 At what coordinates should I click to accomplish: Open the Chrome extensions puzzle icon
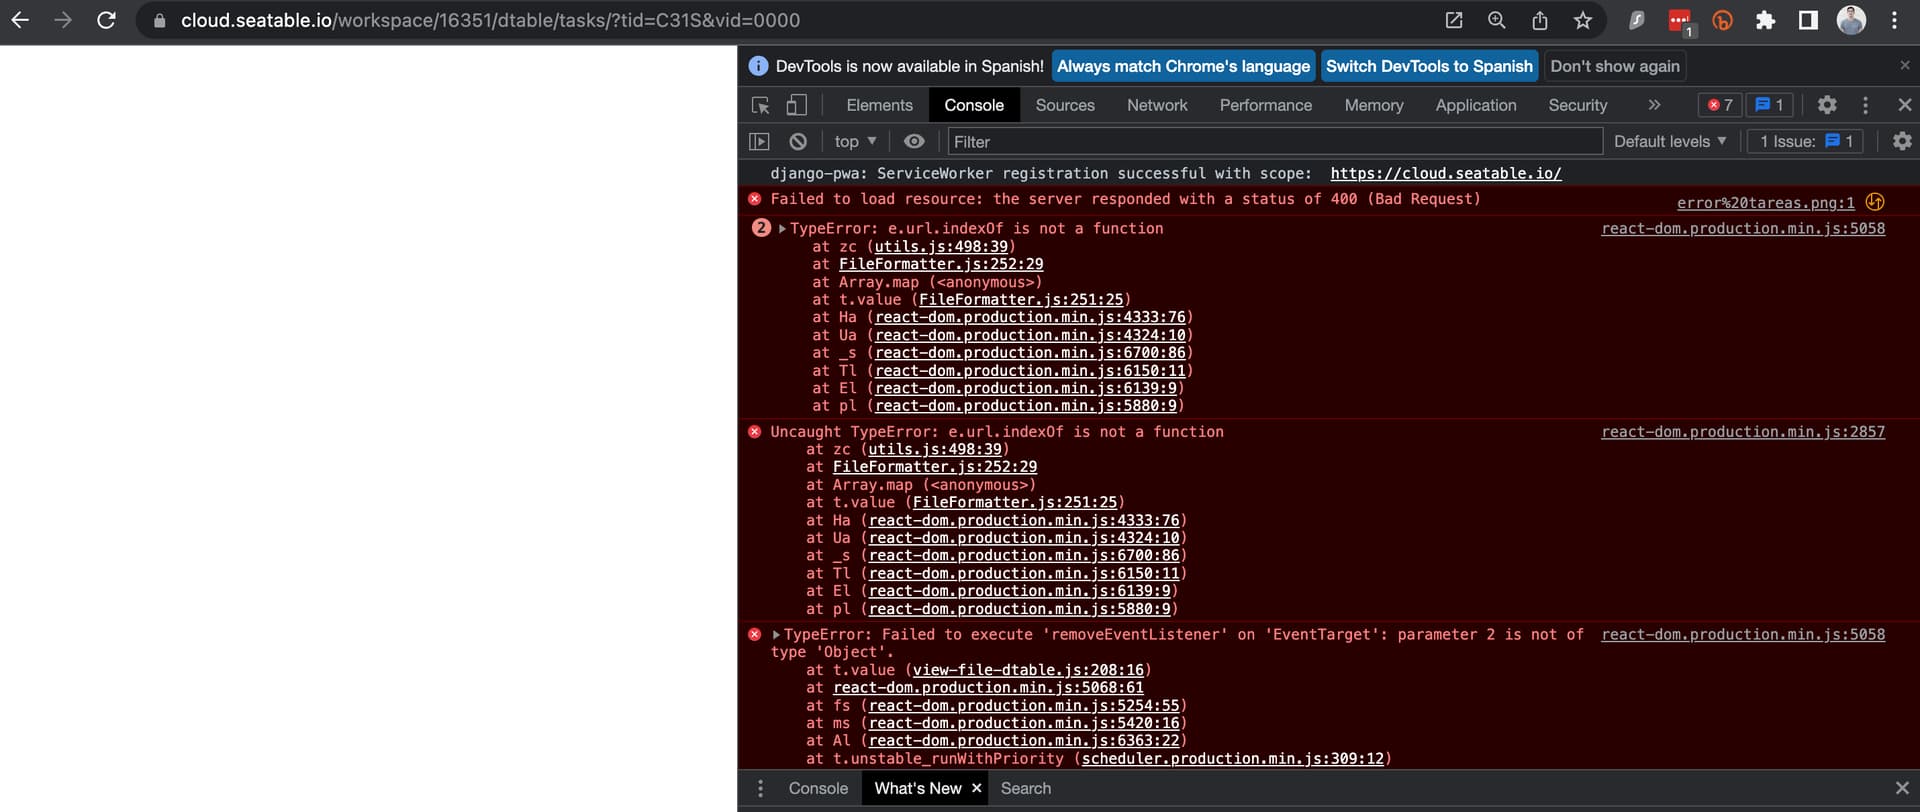point(1765,20)
